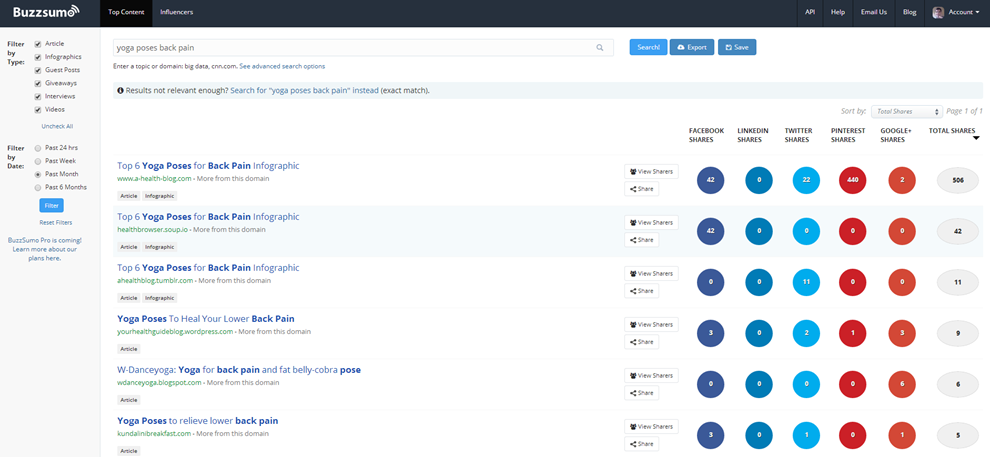Click the account avatar picture

939,12
